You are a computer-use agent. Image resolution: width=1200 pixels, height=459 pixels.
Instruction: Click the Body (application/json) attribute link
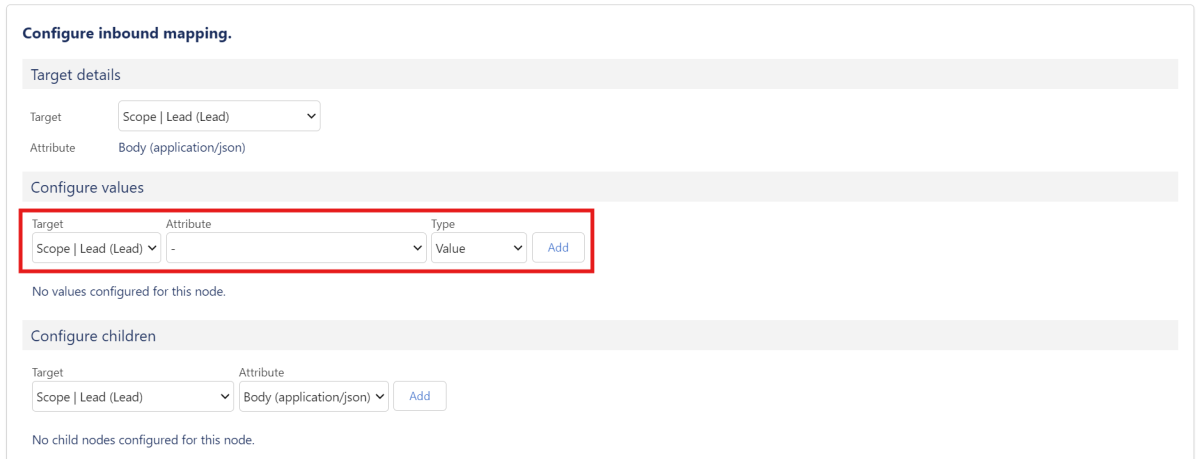pyautogui.click(x=181, y=148)
